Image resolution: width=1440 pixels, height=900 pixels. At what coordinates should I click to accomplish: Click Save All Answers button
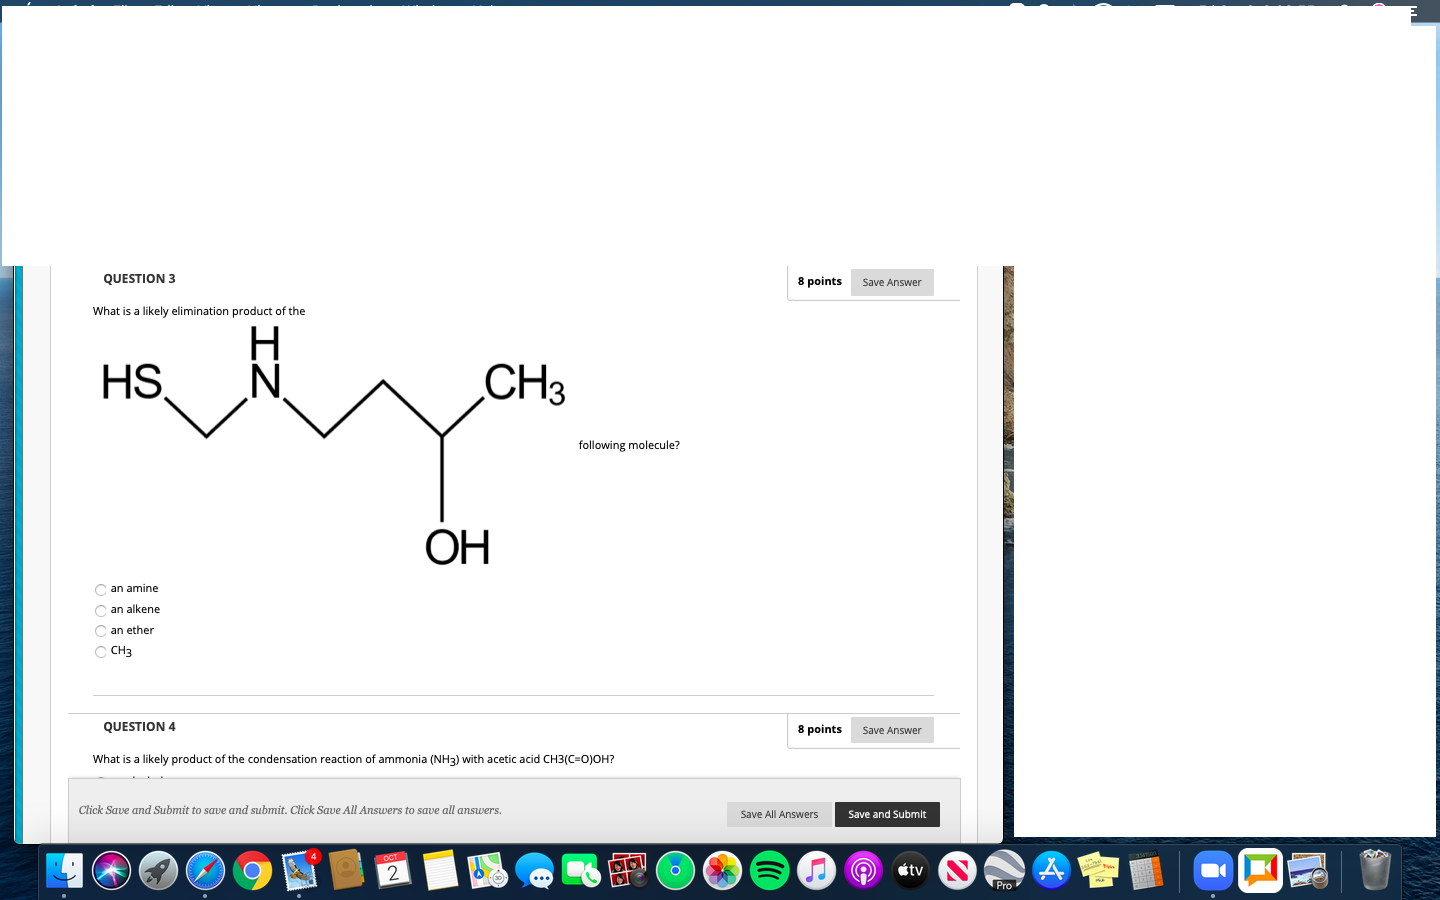pos(779,815)
